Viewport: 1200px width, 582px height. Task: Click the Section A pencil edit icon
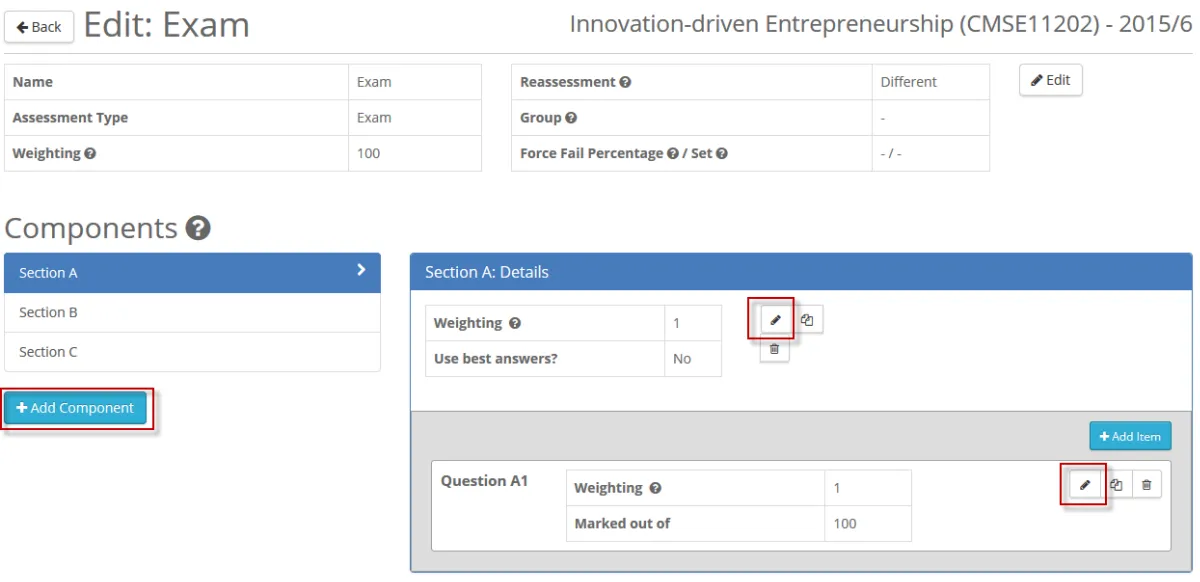(x=774, y=321)
